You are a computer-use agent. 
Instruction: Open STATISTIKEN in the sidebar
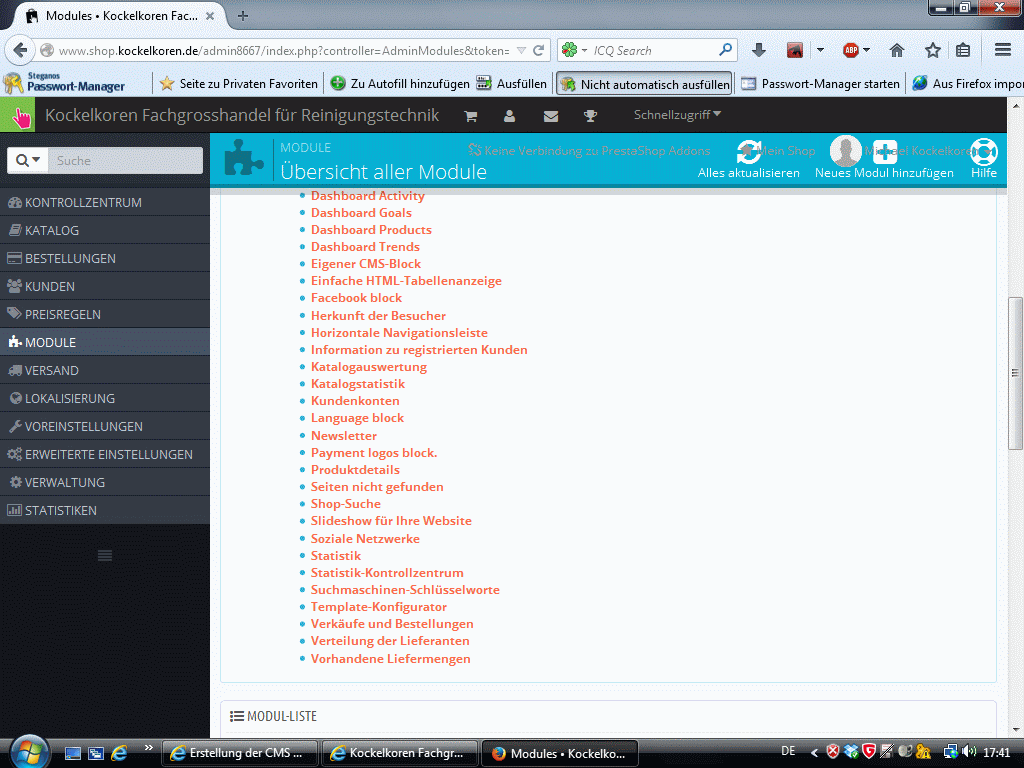point(105,511)
